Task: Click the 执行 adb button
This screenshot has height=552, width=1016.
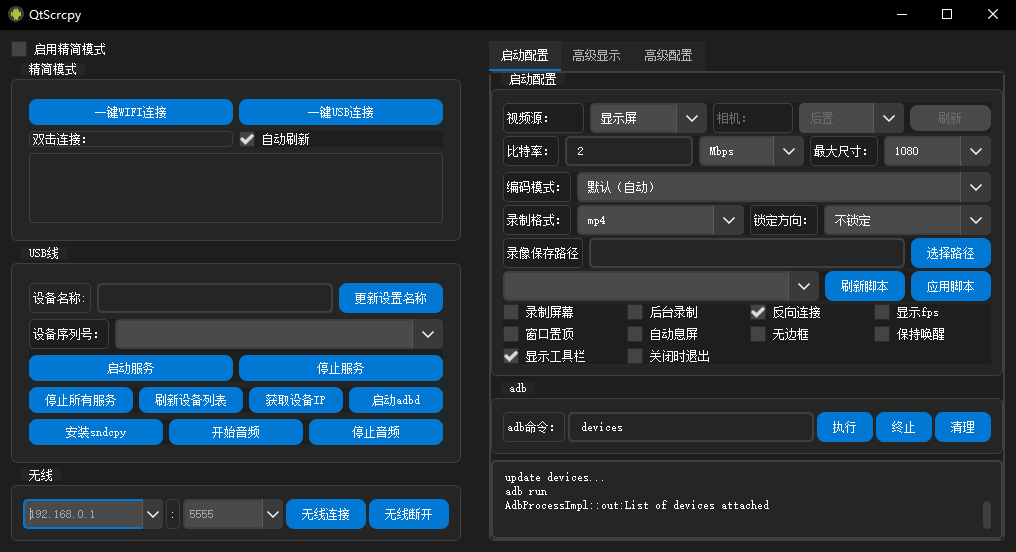Action: point(844,428)
